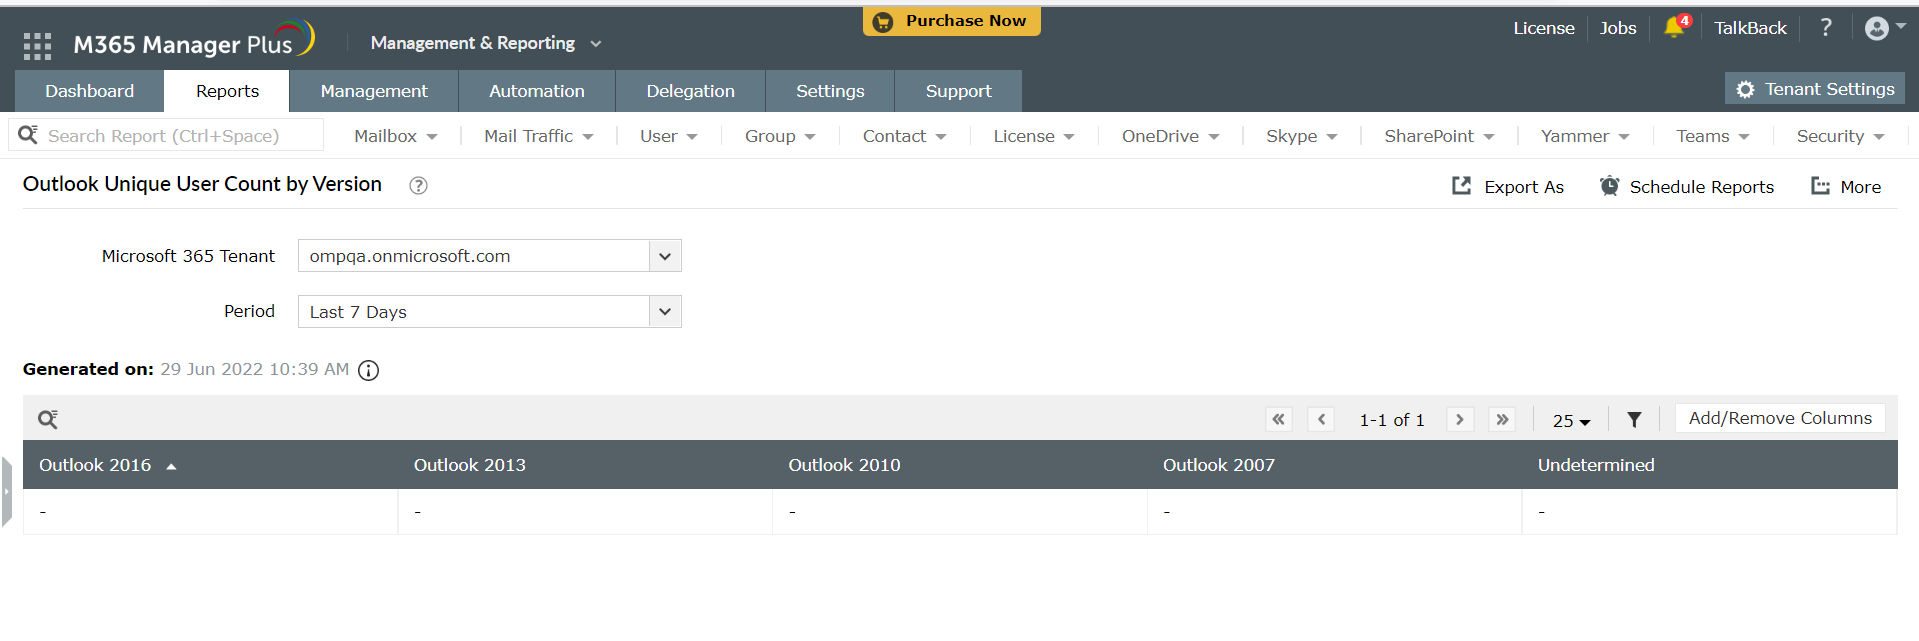
Task: Click the Tenant Settings button label
Action: coord(1829,89)
